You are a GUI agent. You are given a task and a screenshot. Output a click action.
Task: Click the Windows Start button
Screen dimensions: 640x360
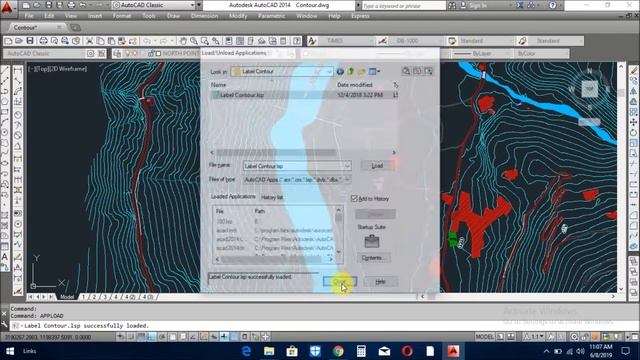(x=10, y=351)
